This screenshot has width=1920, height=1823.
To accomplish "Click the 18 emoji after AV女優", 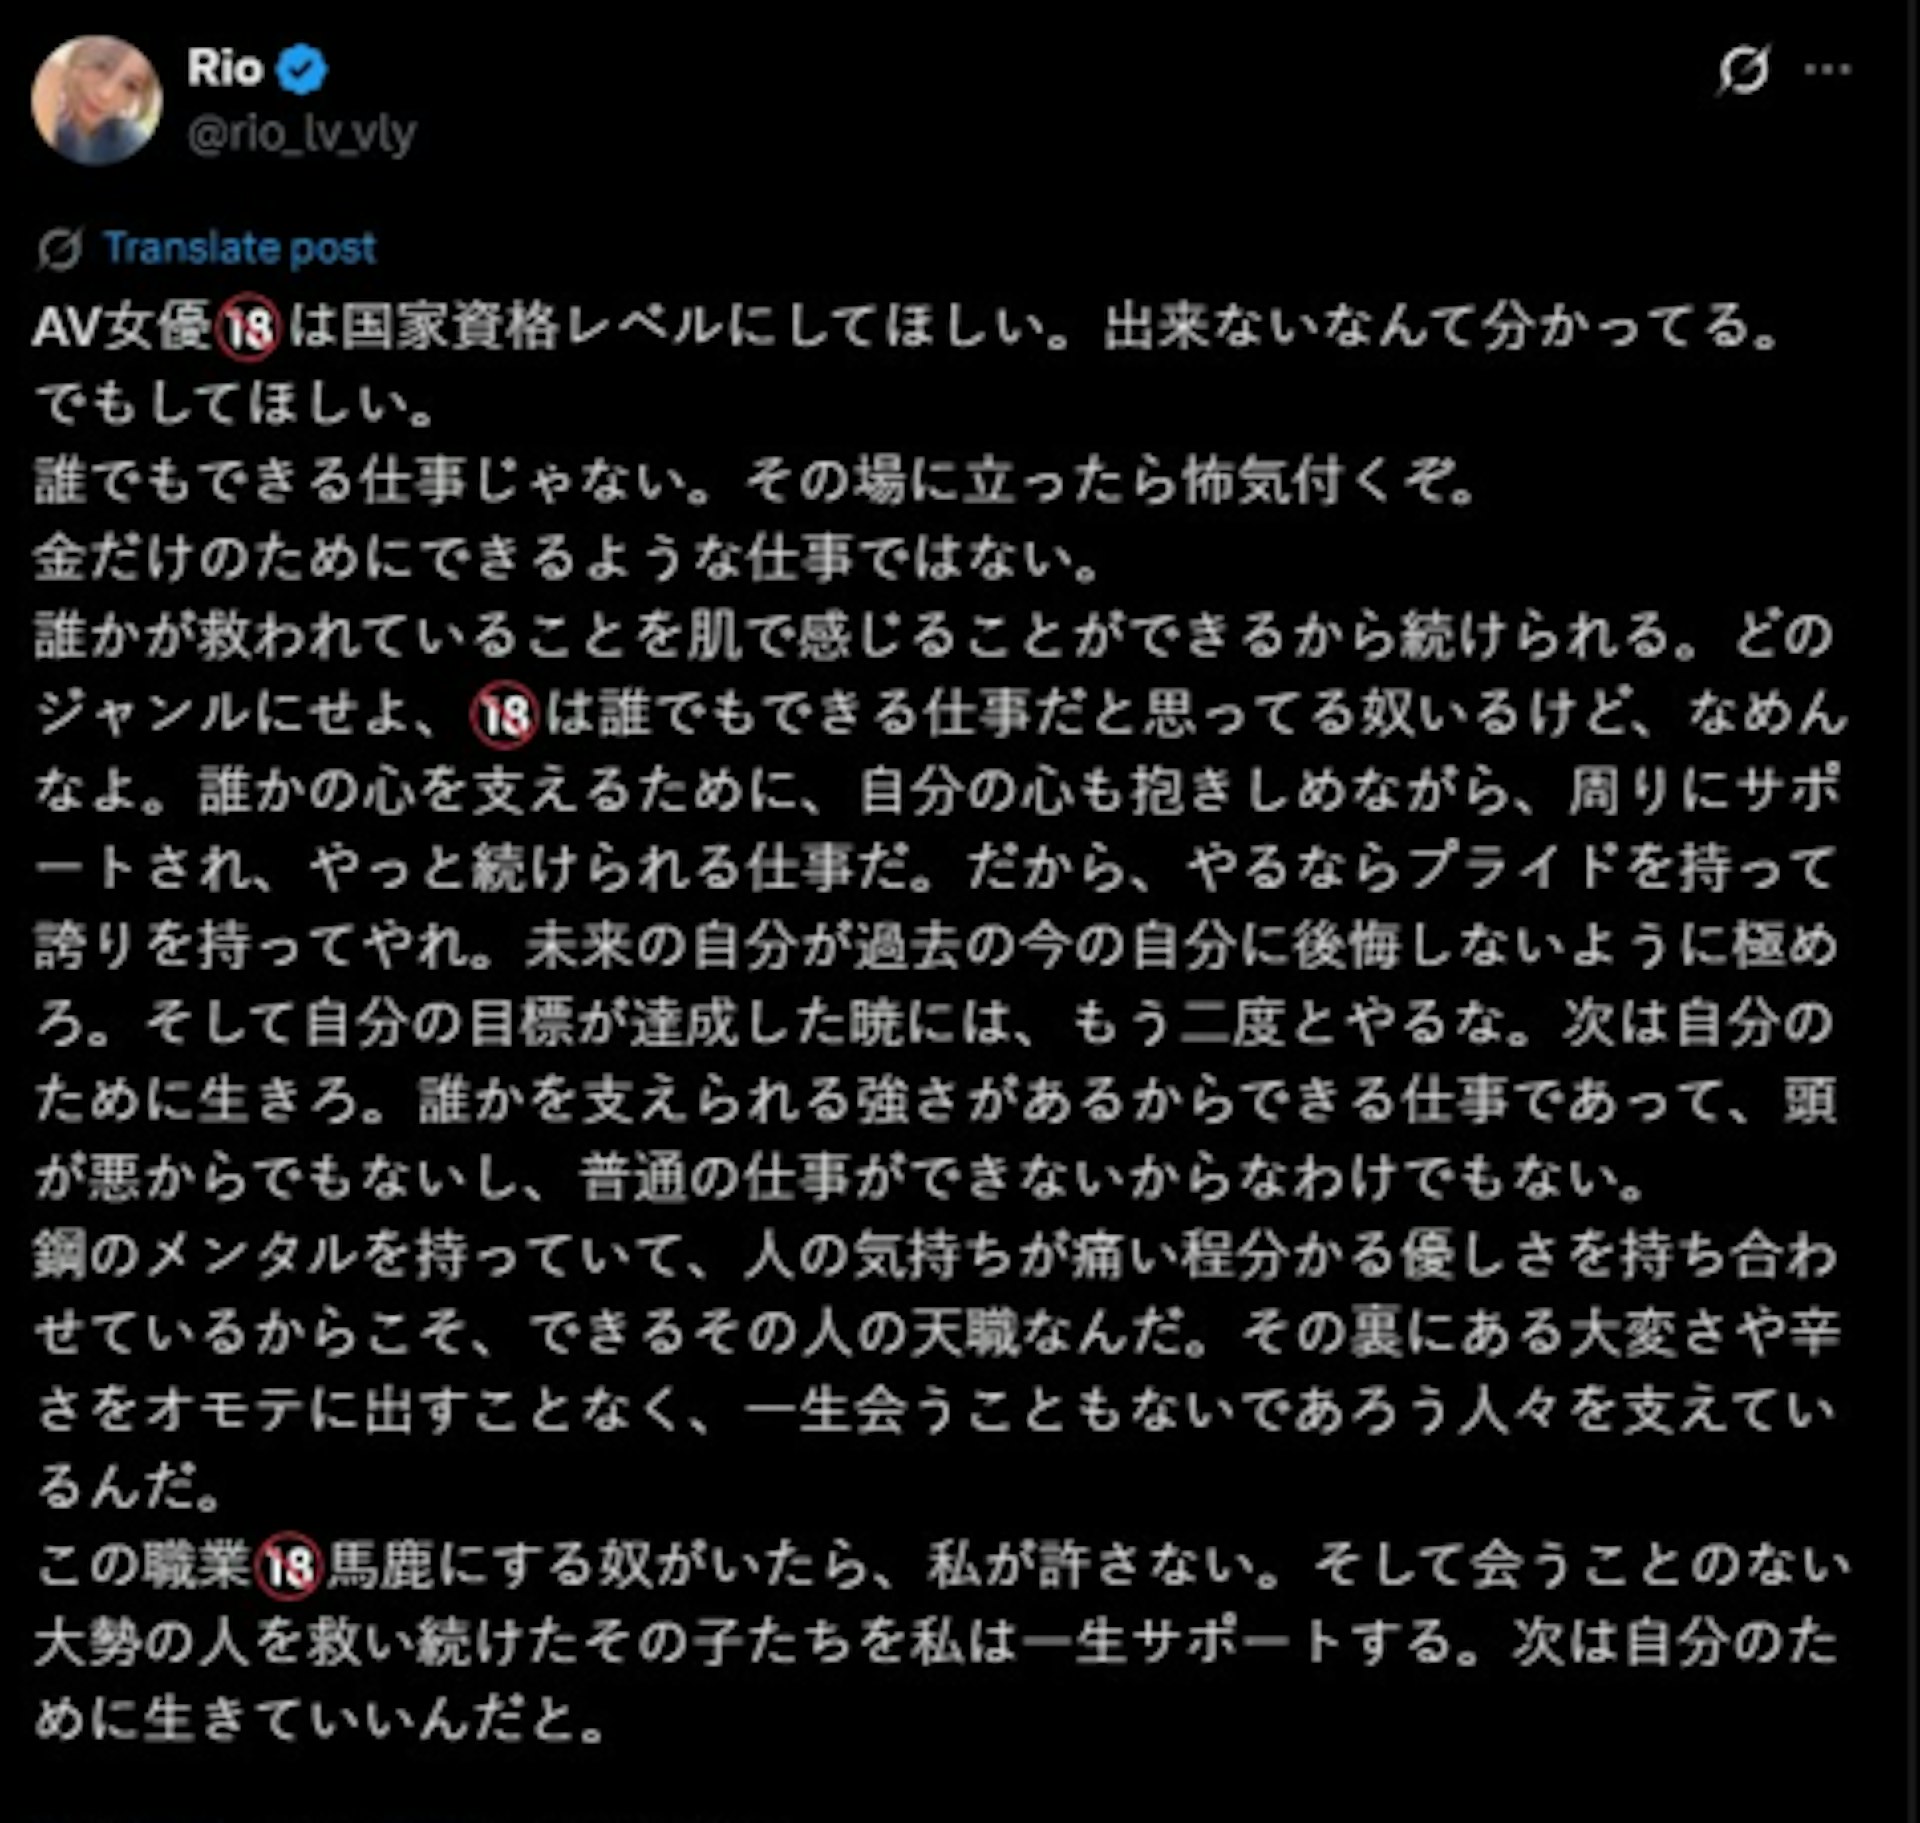I will coord(247,328).
